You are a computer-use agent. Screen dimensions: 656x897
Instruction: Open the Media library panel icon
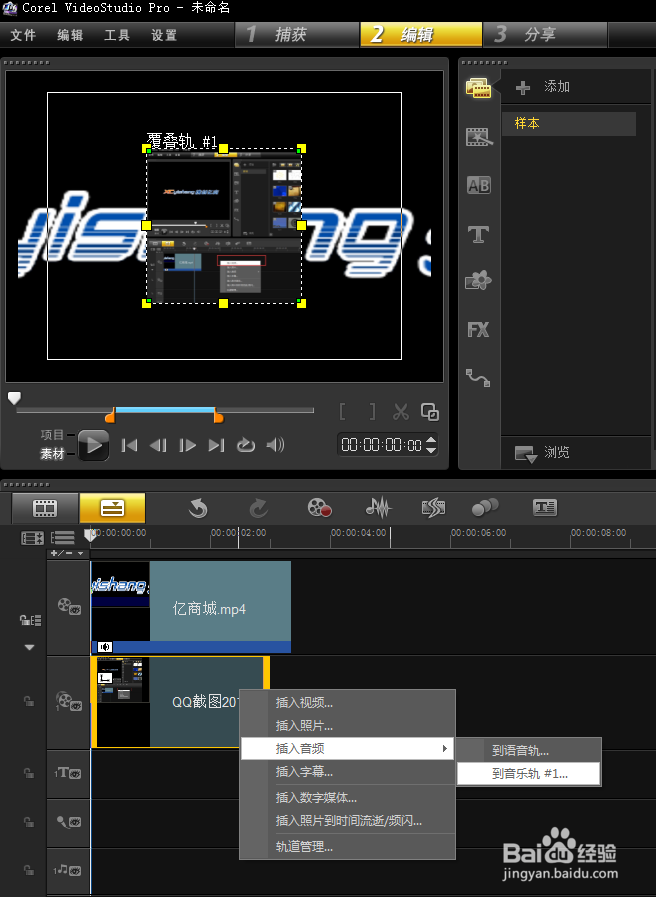[479, 88]
